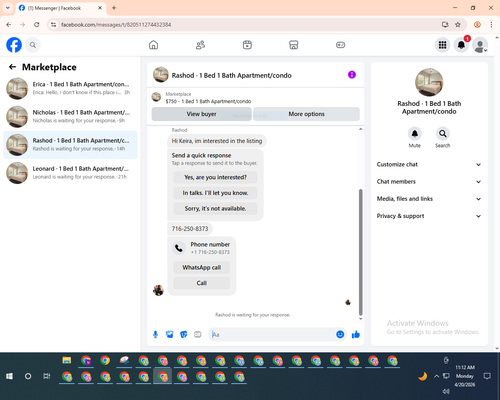The height and width of the screenshot is (400, 500).
Task: Open Erica's apartment conversation
Action: click(70, 88)
